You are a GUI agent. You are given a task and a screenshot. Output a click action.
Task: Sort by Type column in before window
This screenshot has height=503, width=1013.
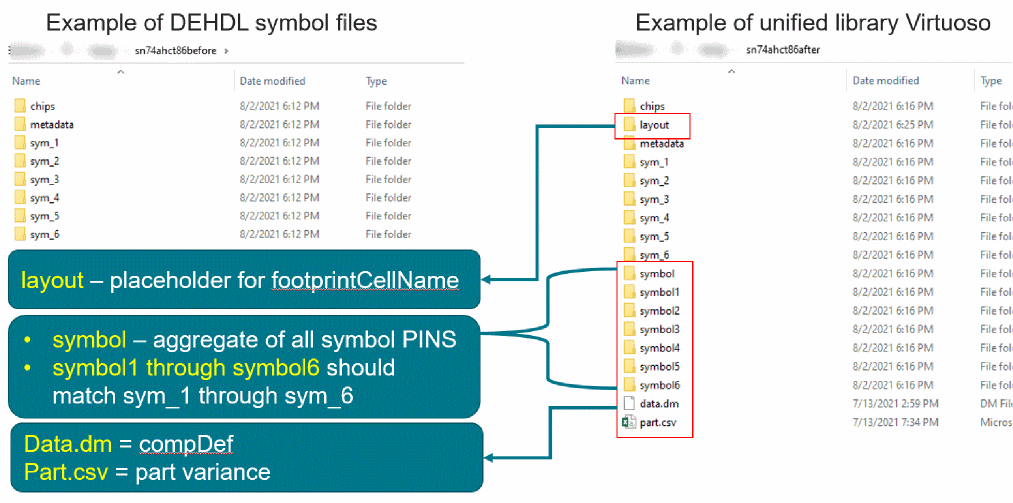pyautogui.click(x=376, y=81)
